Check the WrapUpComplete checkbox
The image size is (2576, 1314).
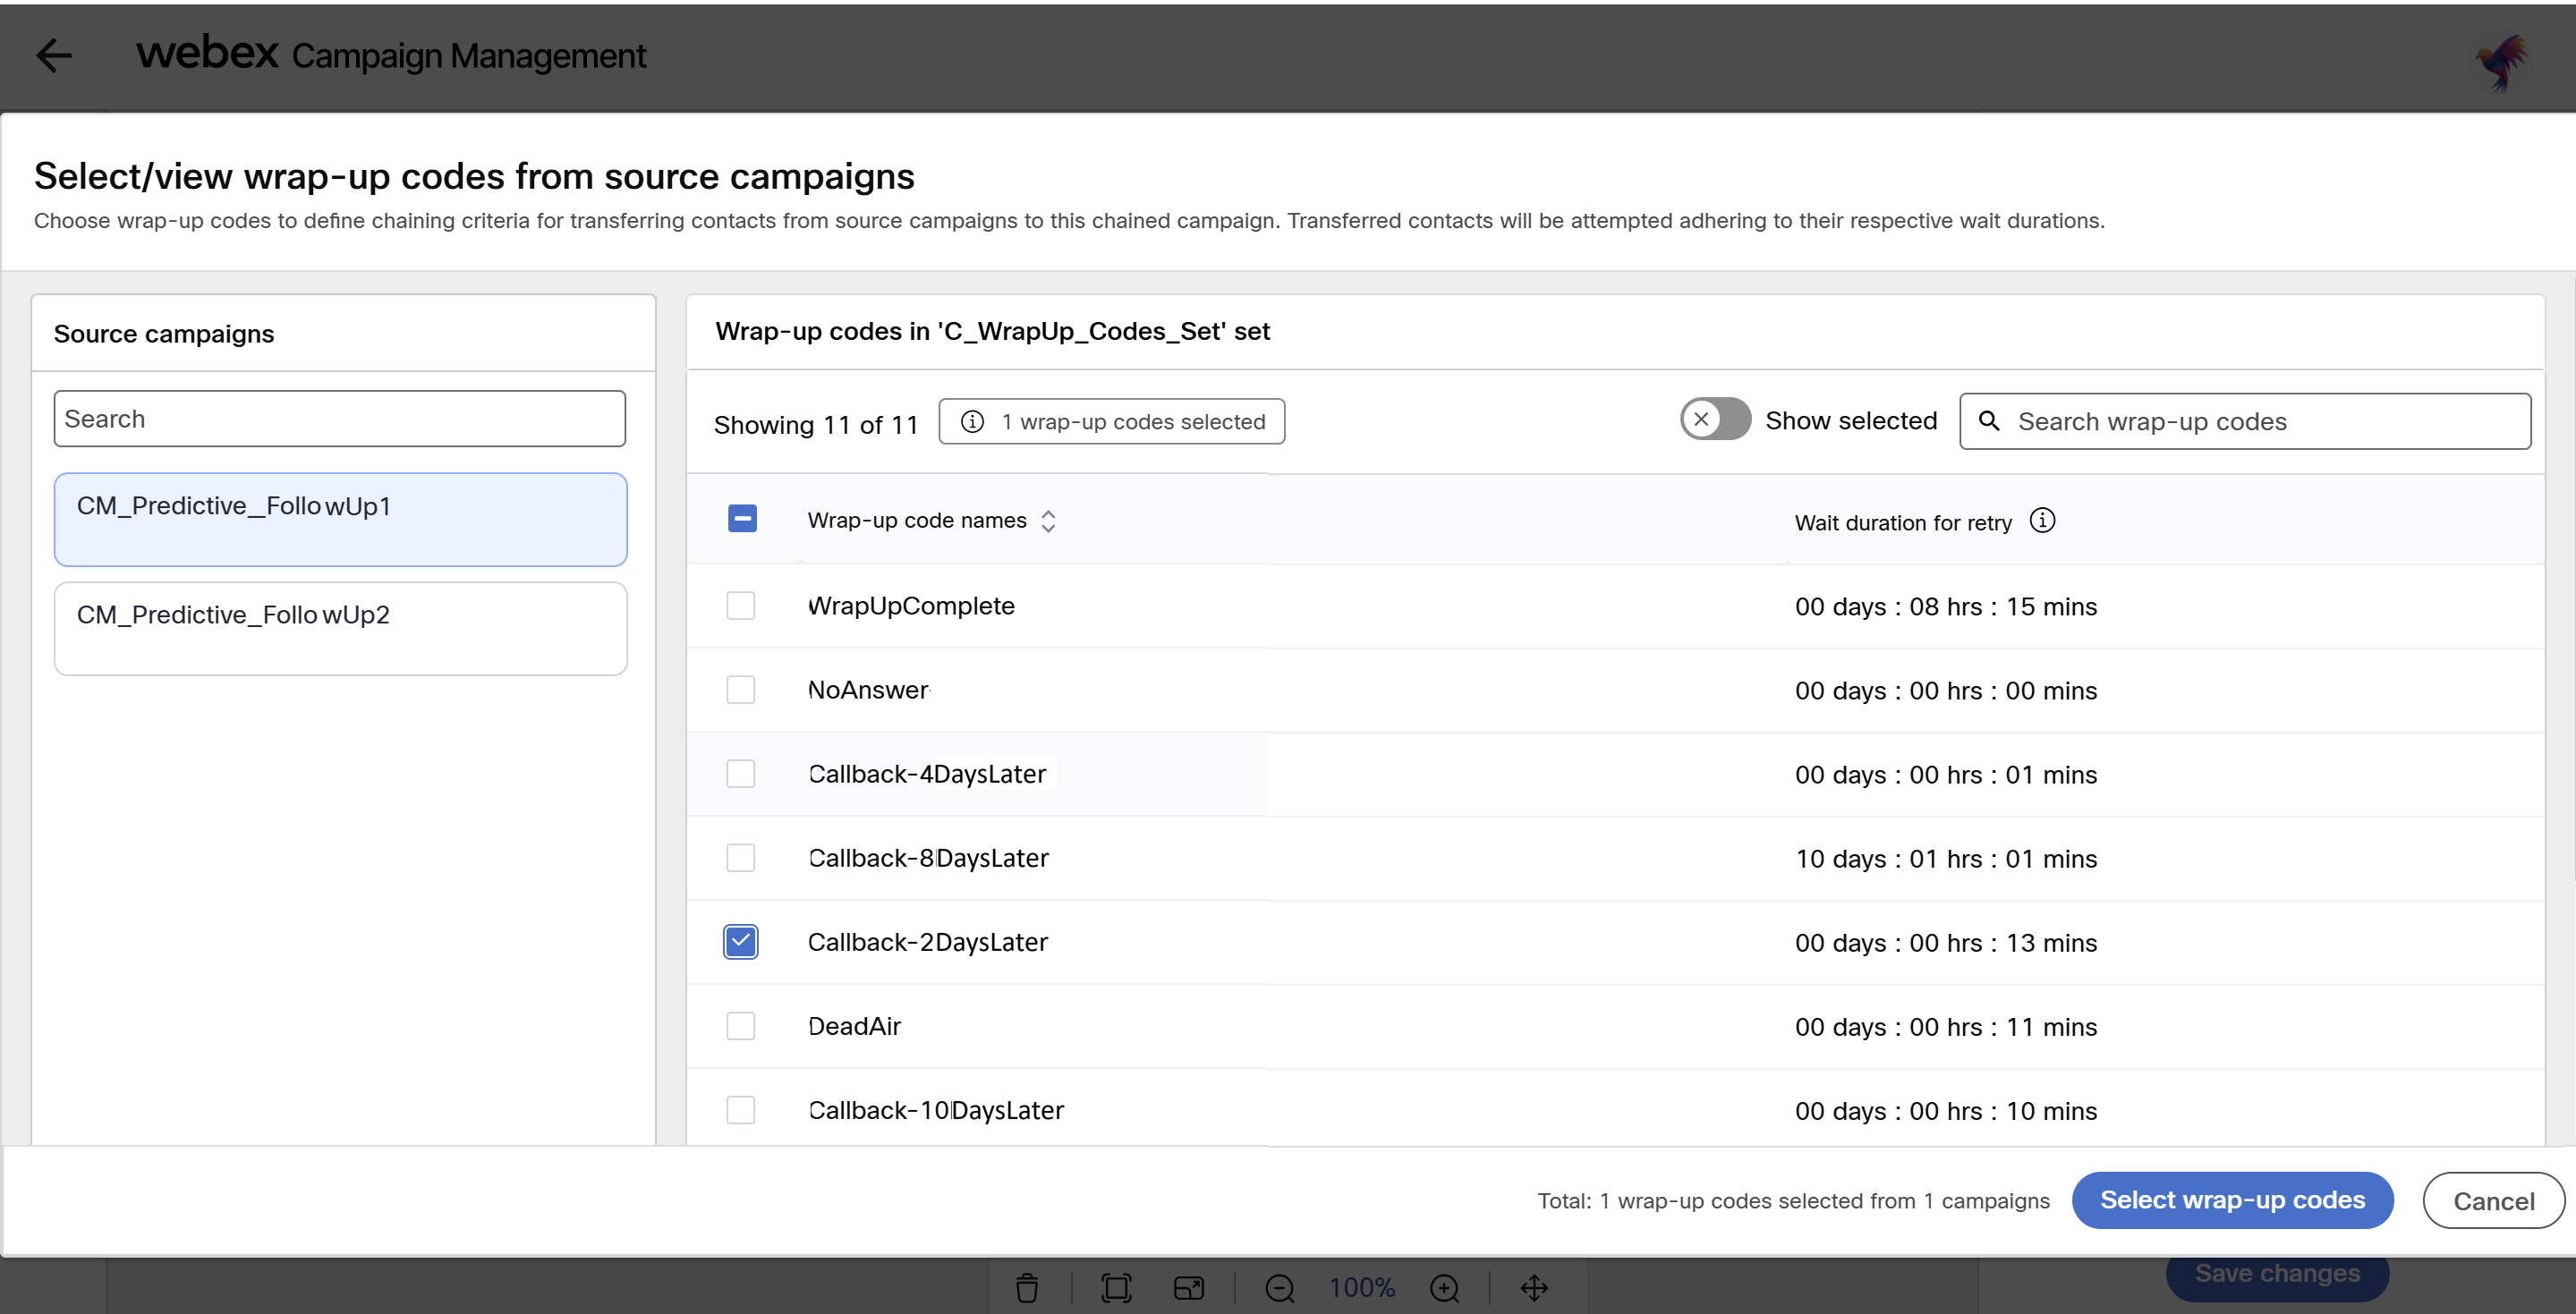click(x=740, y=606)
